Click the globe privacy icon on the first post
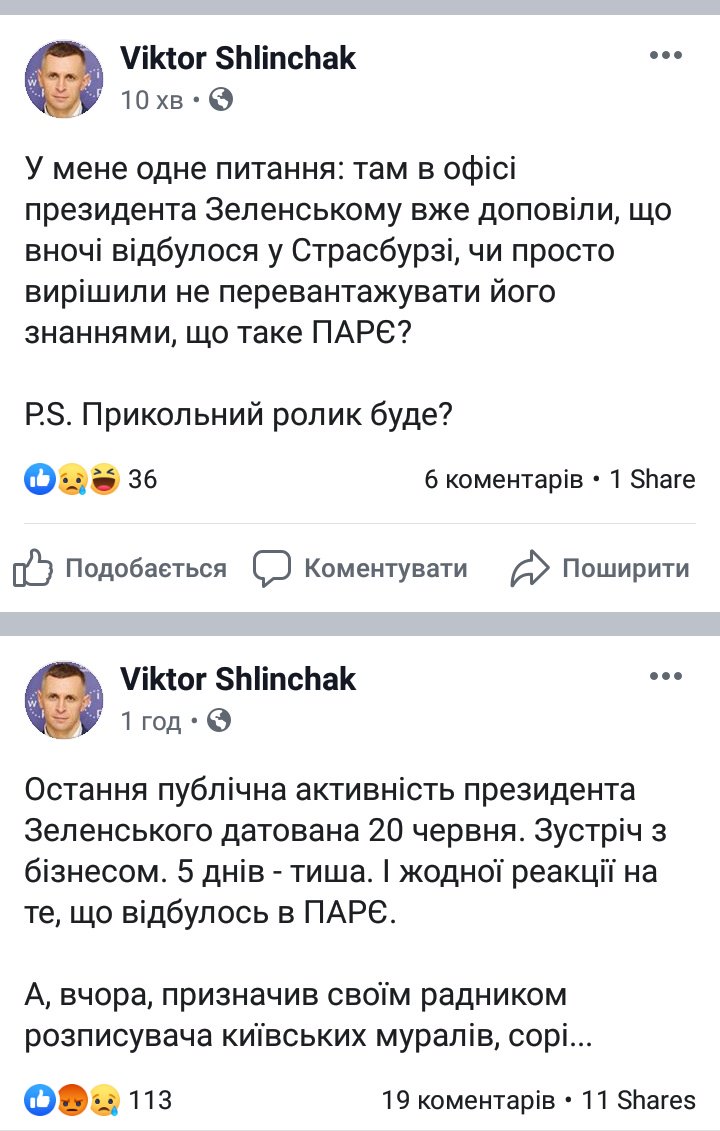Viewport: 720px width, 1131px height. click(x=221, y=99)
